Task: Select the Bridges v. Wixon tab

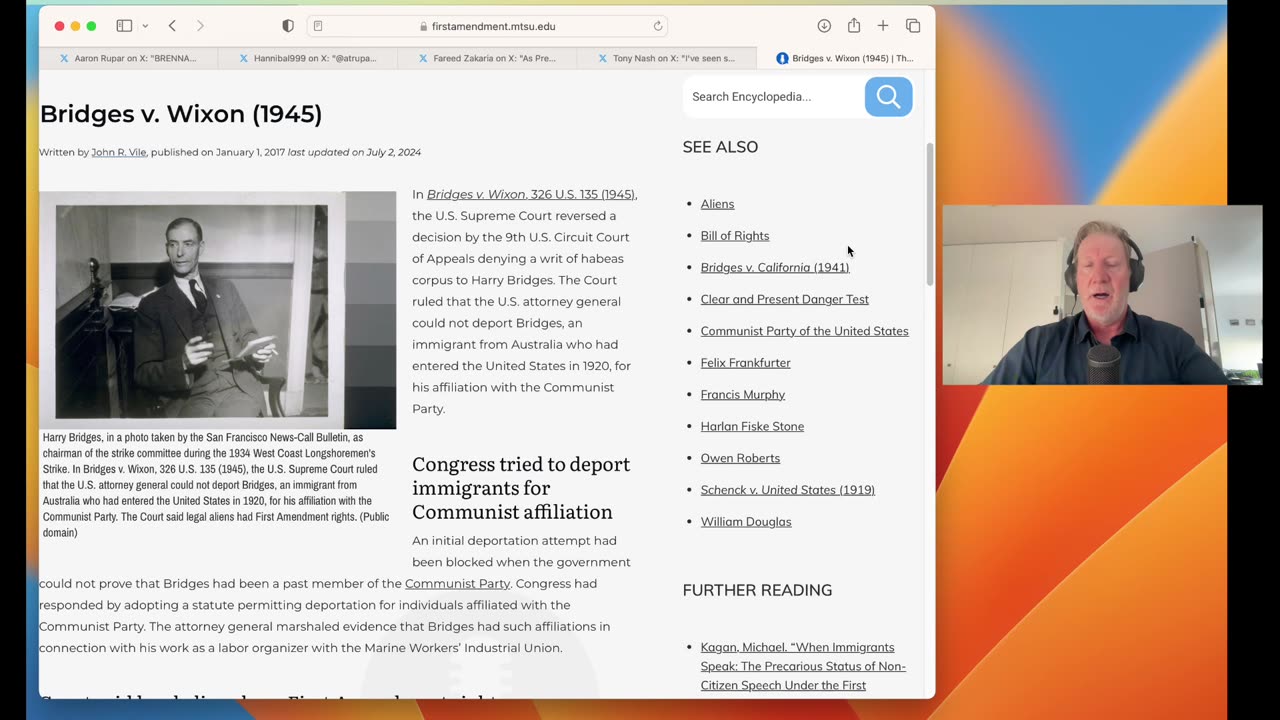Action: [845, 58]
